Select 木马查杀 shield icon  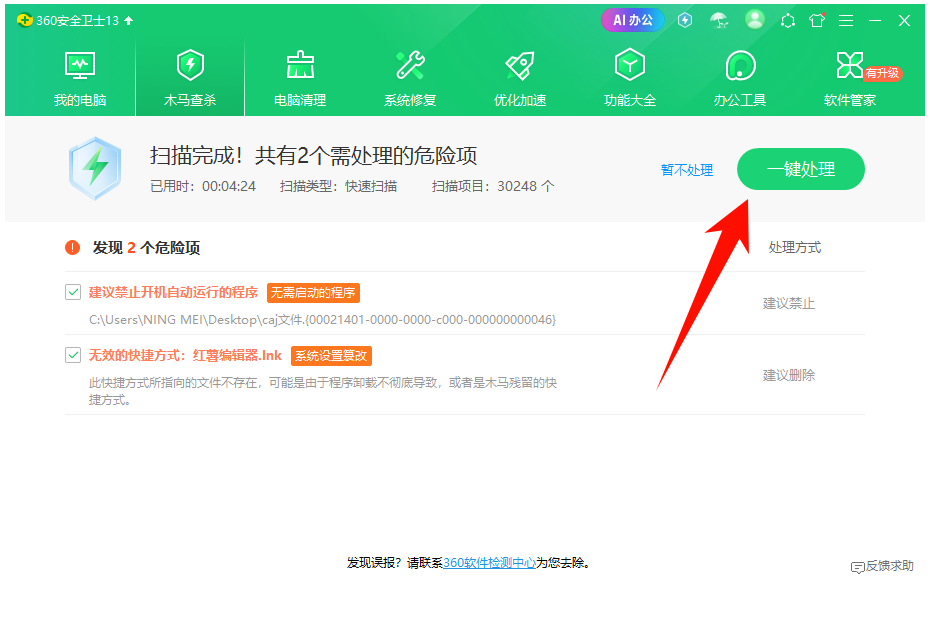[x=190, y=66]
